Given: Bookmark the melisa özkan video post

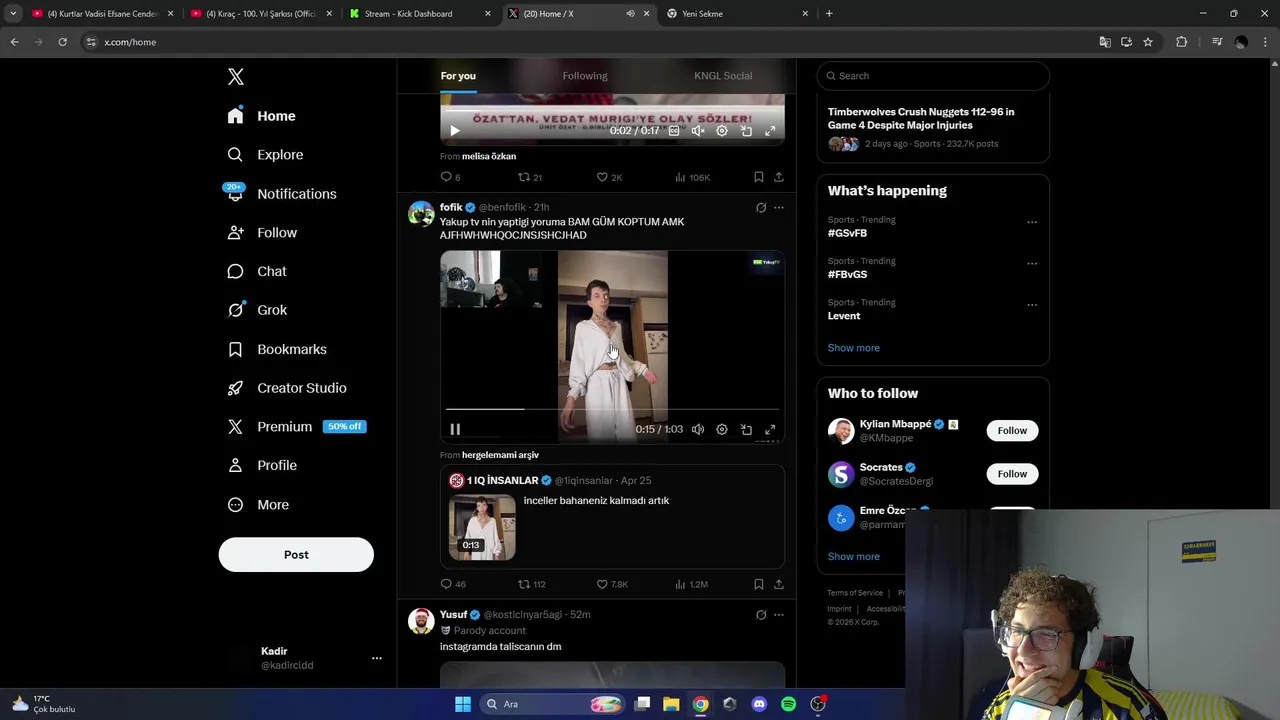Looking at the screenshot, I should 759,177.
